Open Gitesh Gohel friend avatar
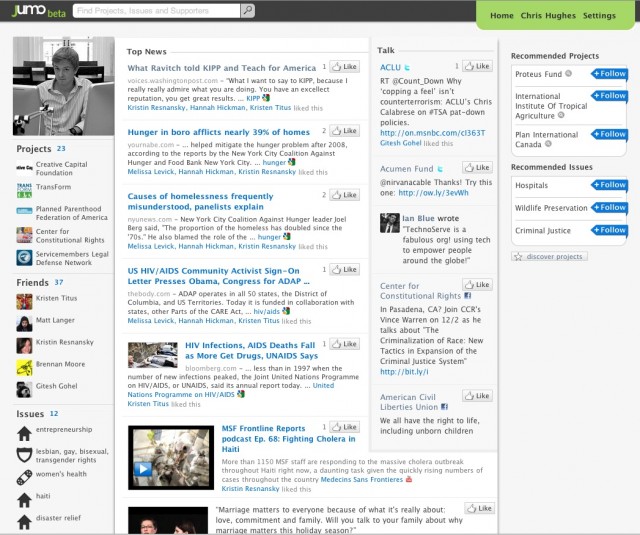Image resolution: width=640 pixels, height=535 pixels. (24, 390)
